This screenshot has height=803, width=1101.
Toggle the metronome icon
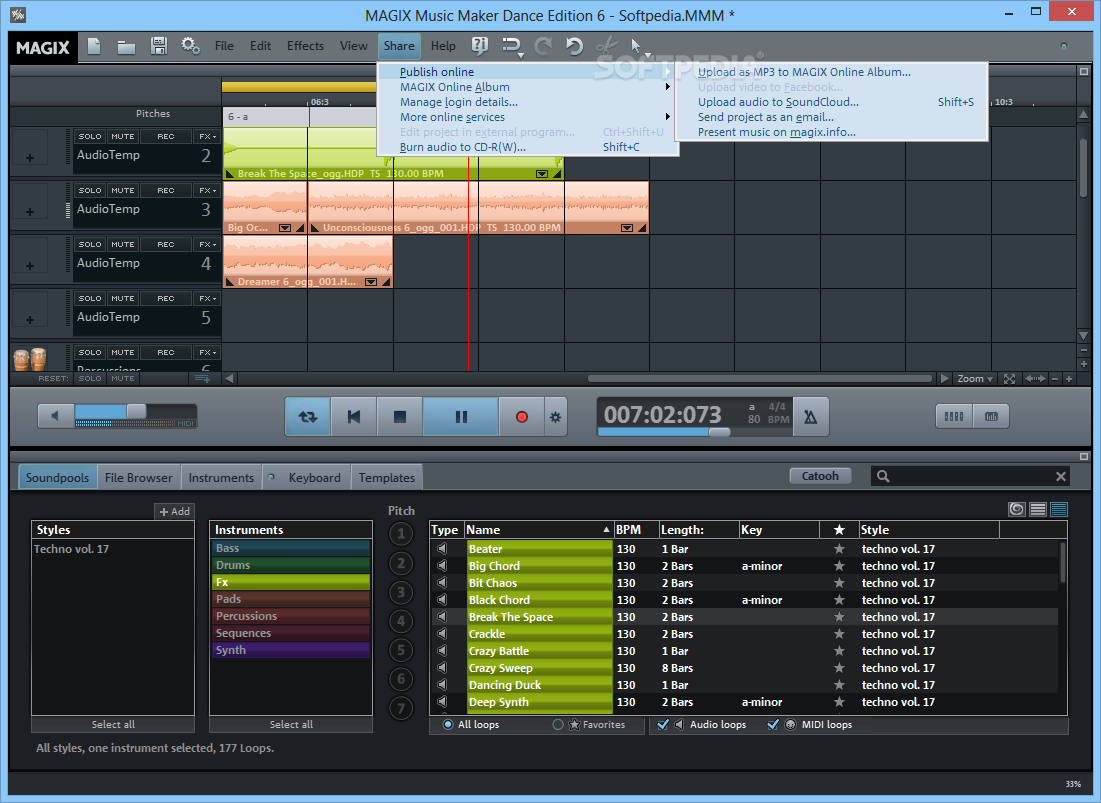(810, 417)
